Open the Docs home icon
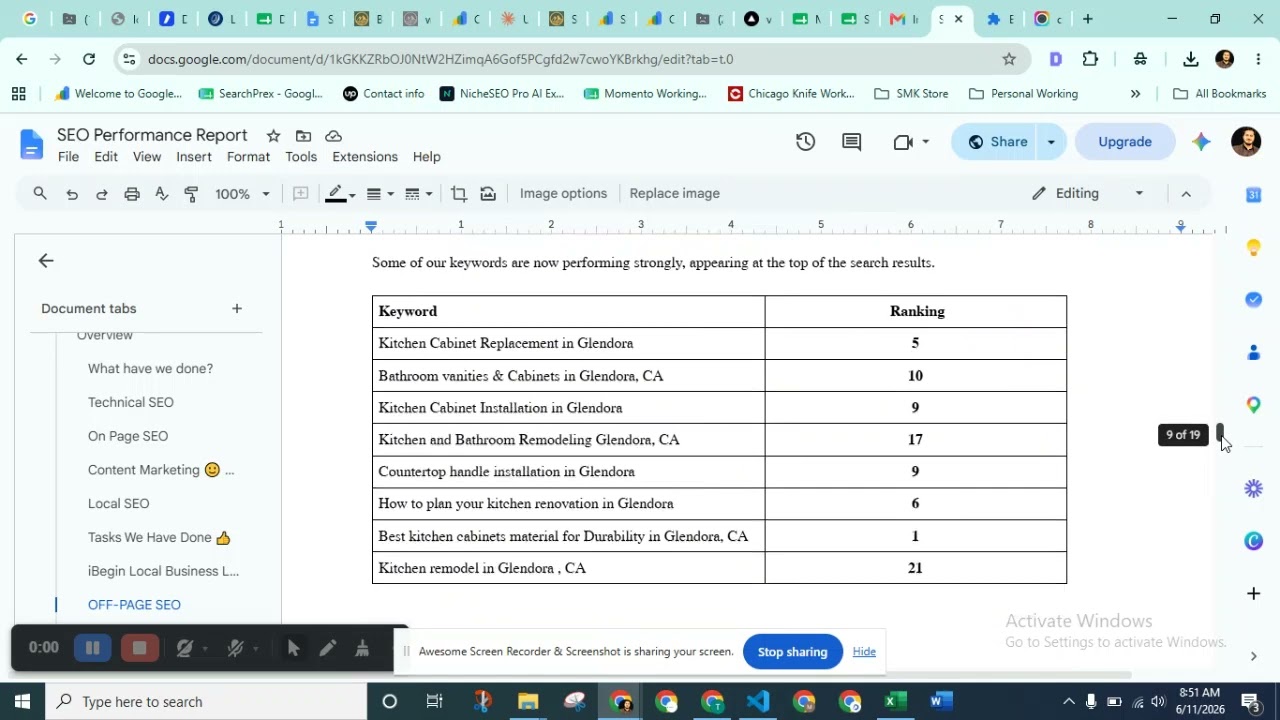Screen dimensions: 1280x720 [x=32, y=145]
